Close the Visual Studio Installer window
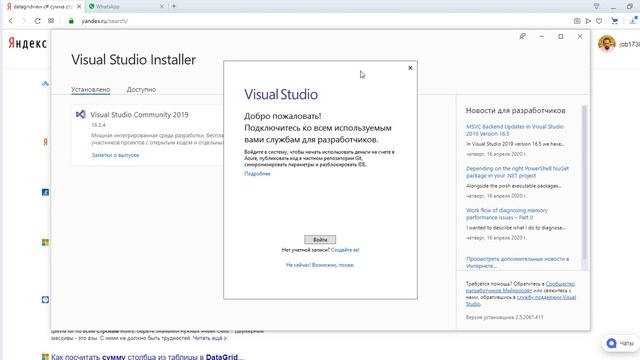The width and height of the screenshot is (640, 360). (x=580, y=36)
